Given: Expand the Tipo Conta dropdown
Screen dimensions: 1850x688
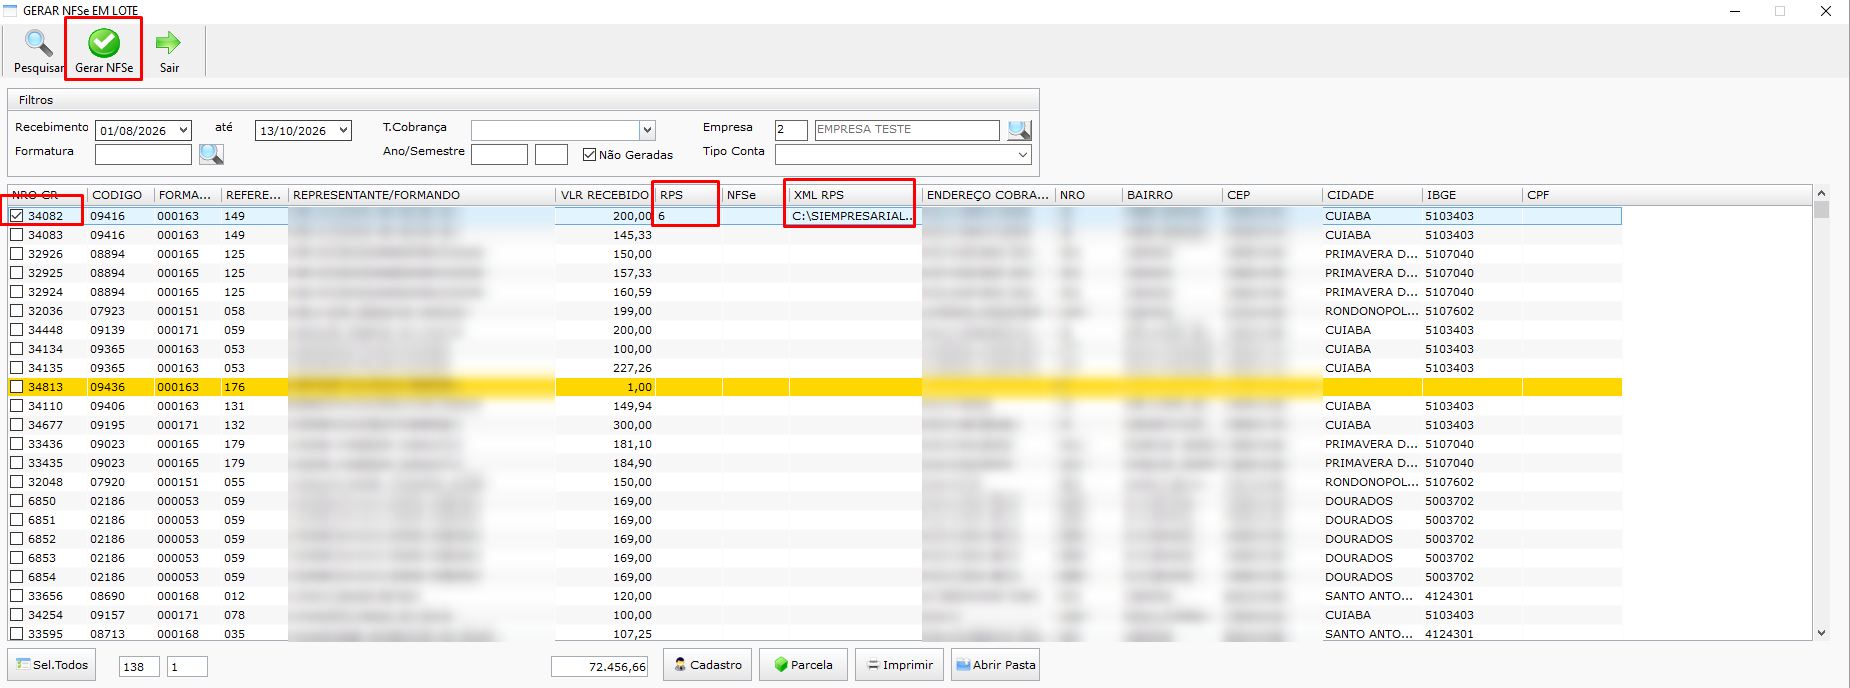Looking at the screenshot, I should [1023, 155].
